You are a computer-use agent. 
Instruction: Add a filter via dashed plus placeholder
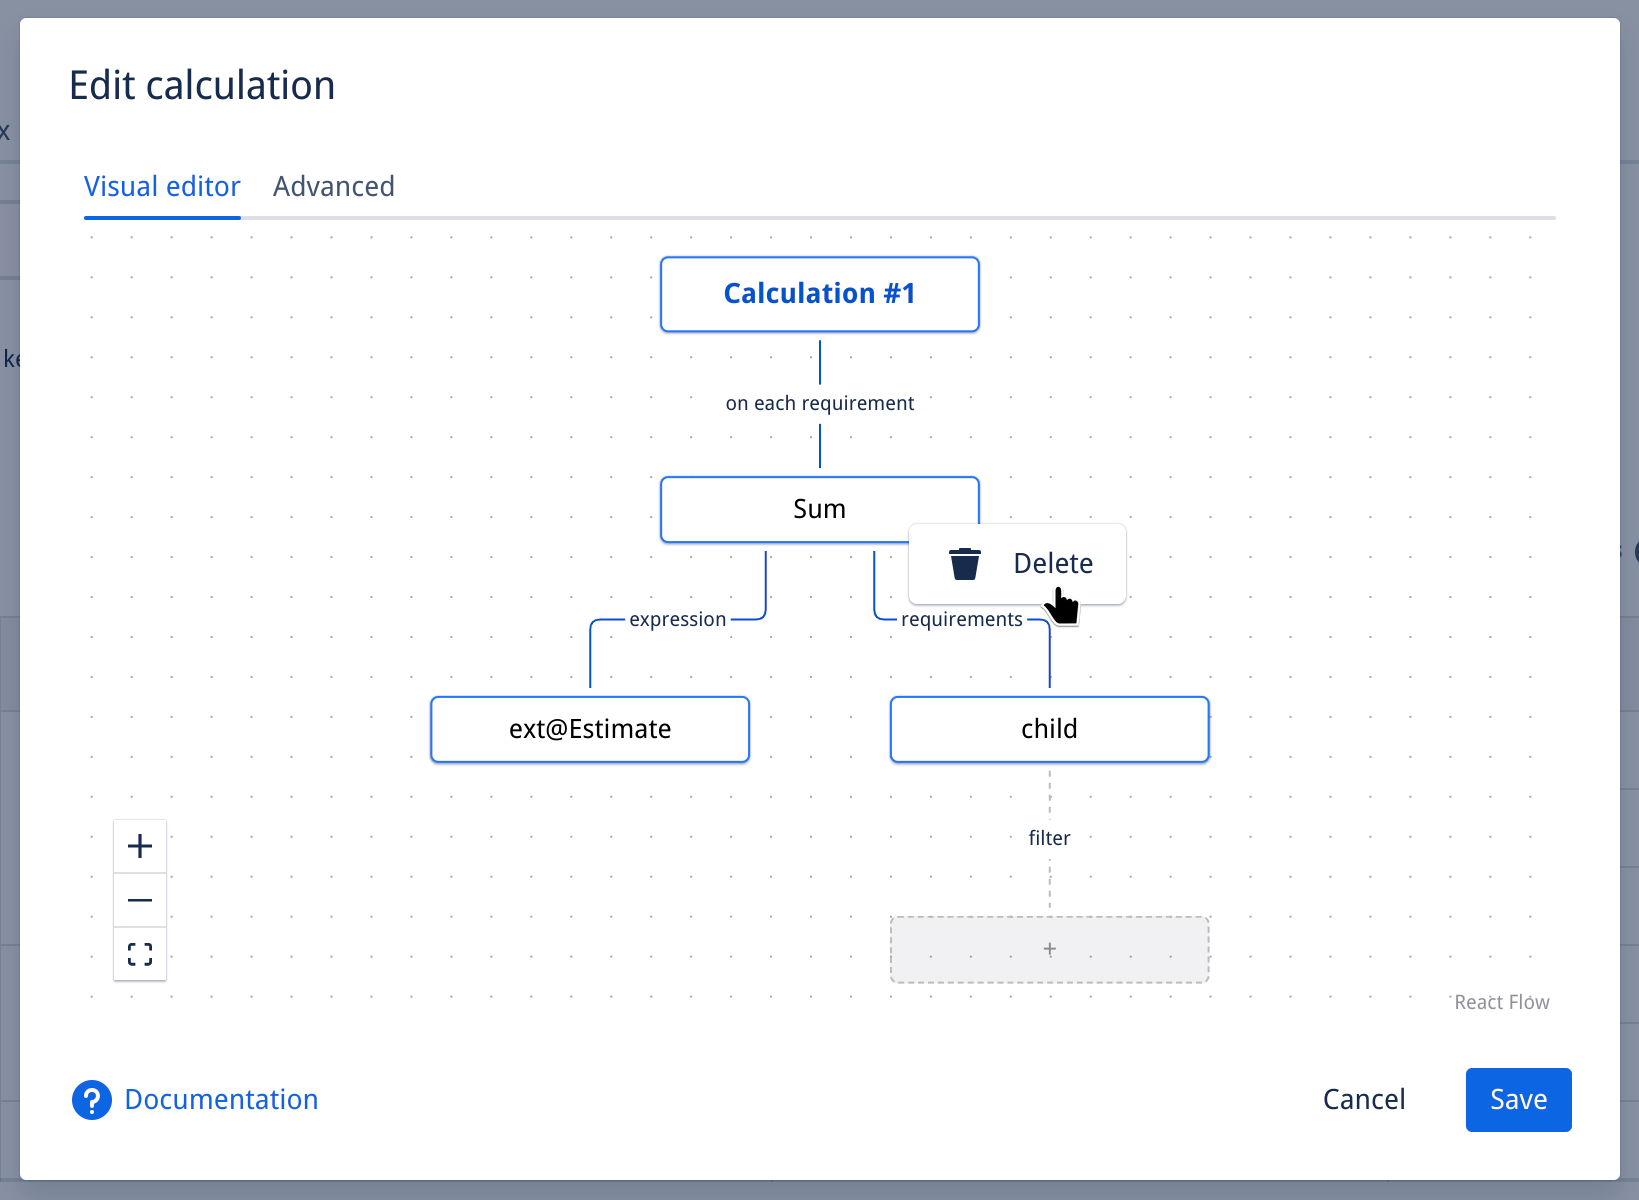click(1049, 949)
